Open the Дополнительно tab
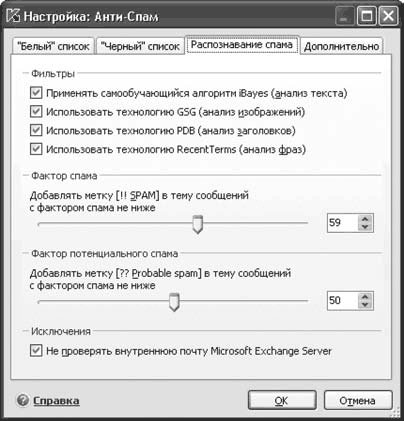 [341, 46]
